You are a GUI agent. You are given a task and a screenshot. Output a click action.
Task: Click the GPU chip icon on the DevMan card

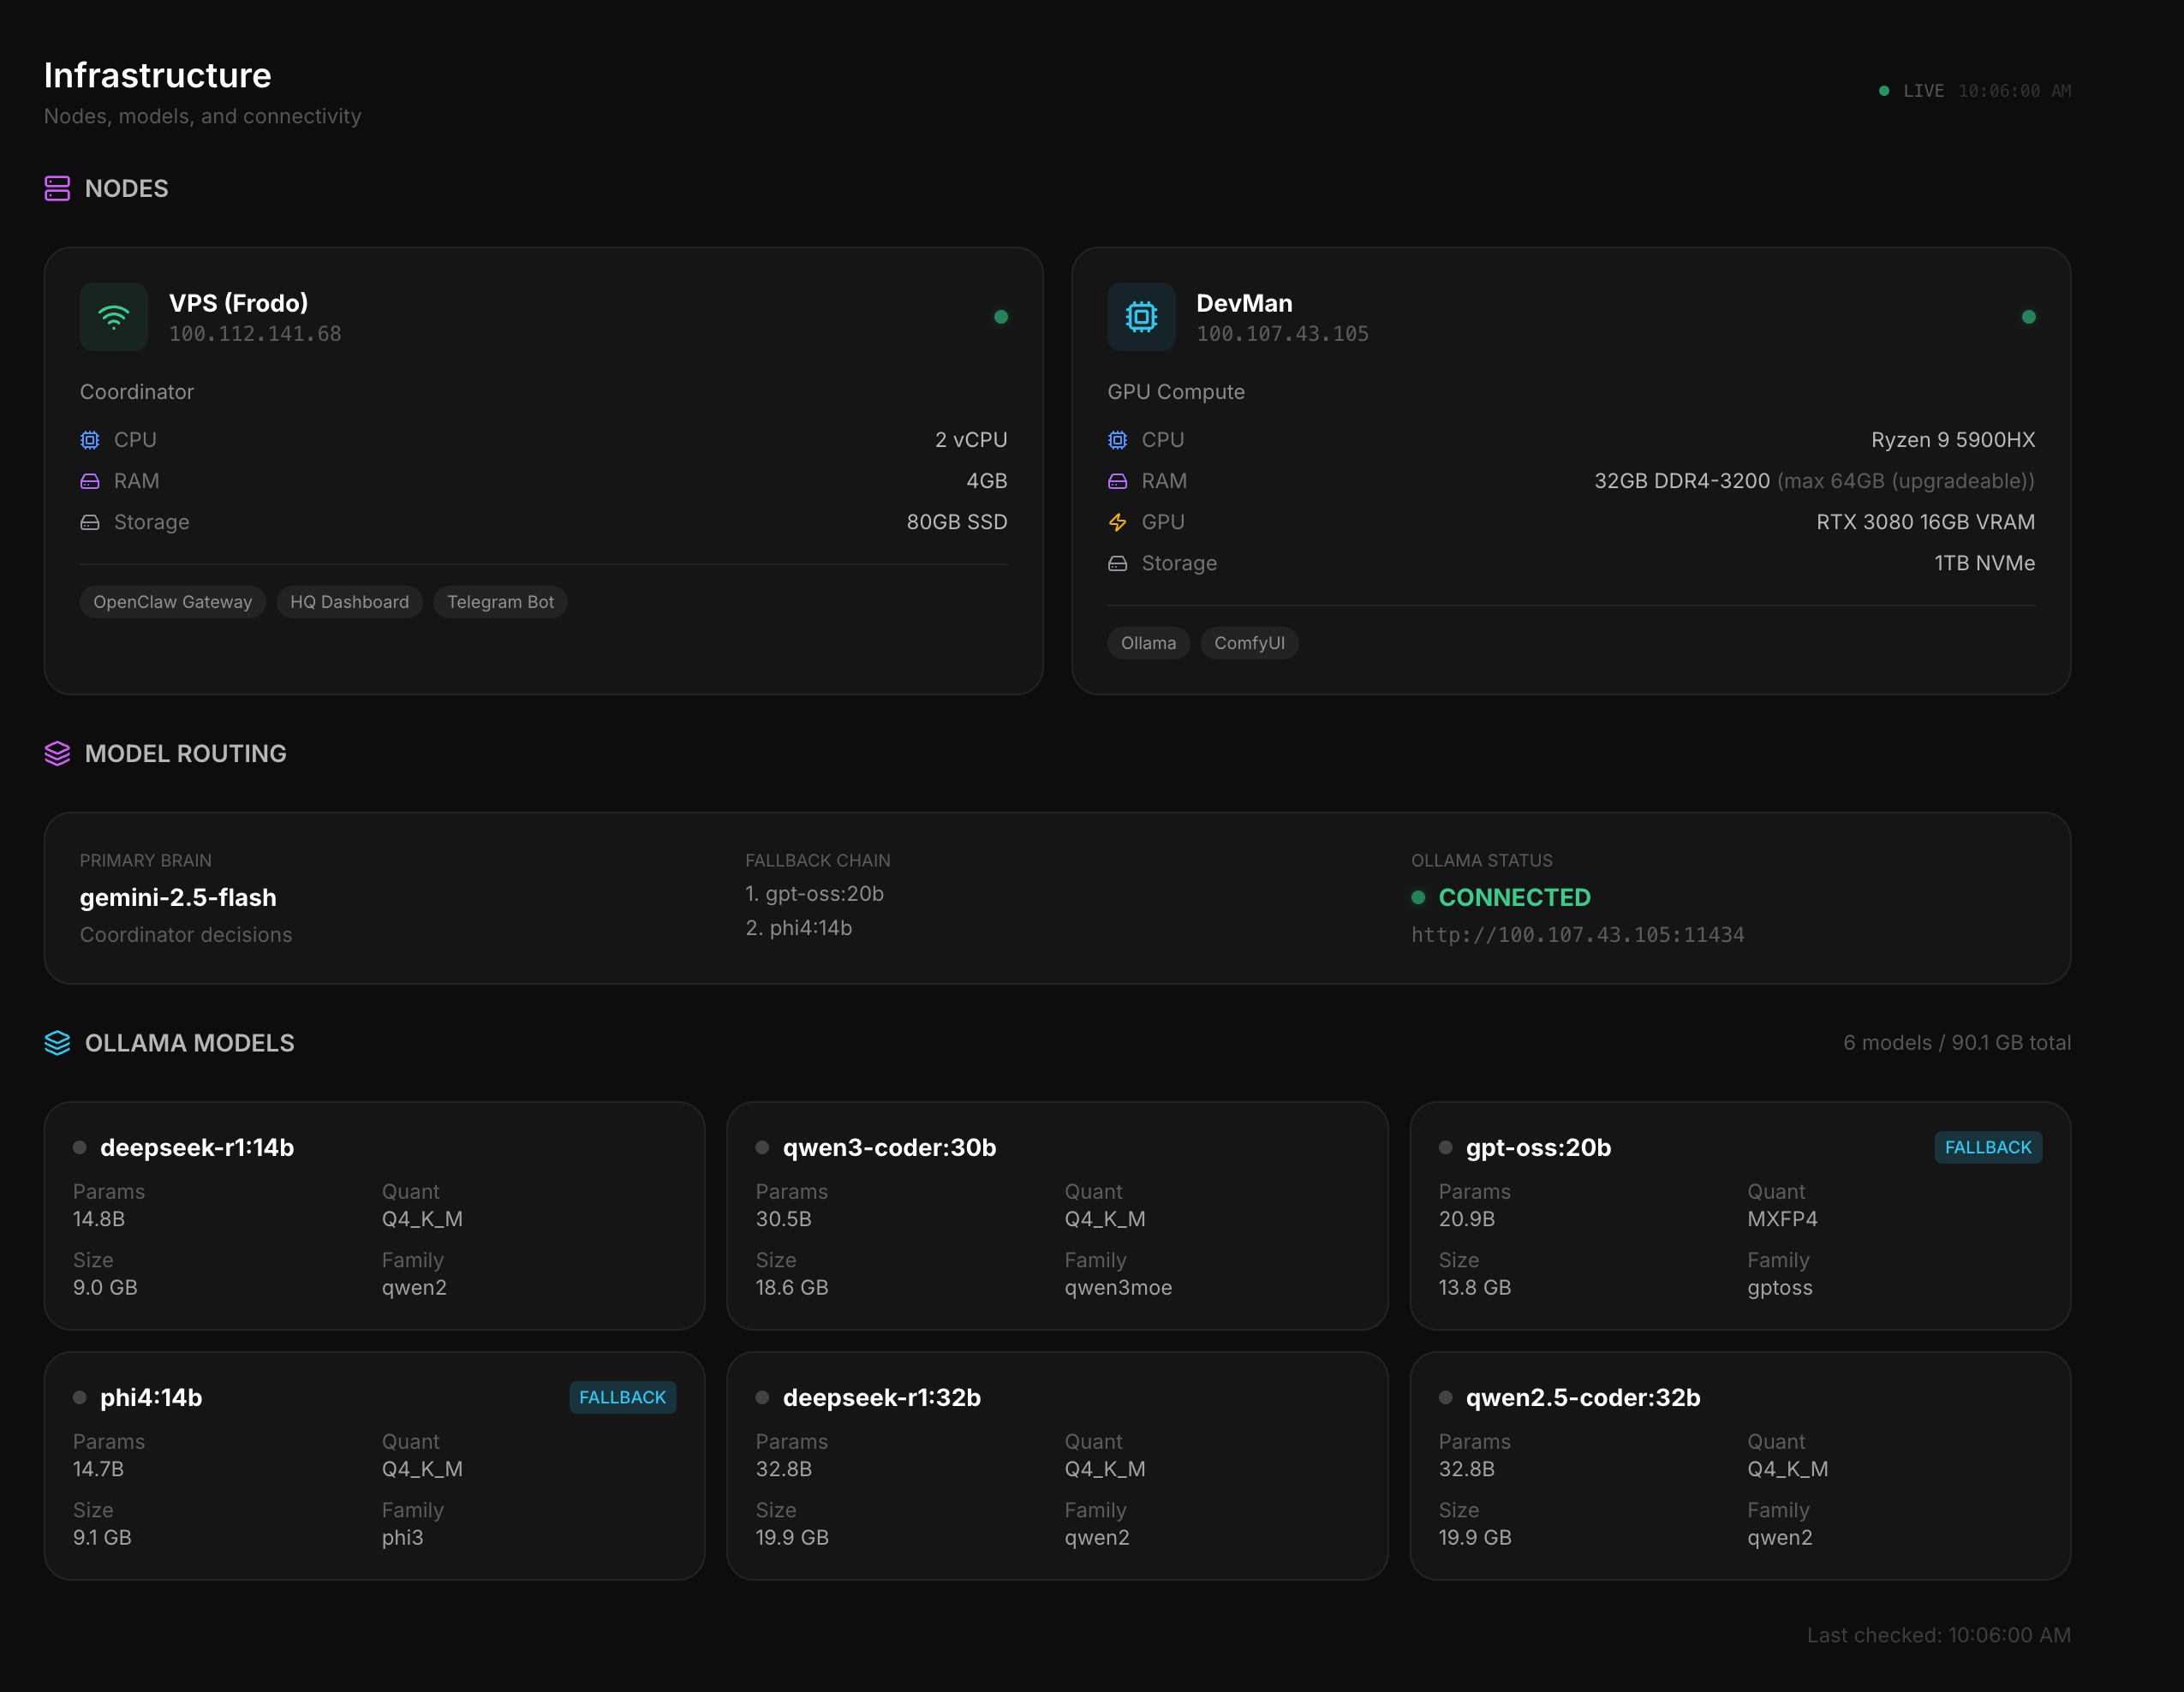[1141, 317]
